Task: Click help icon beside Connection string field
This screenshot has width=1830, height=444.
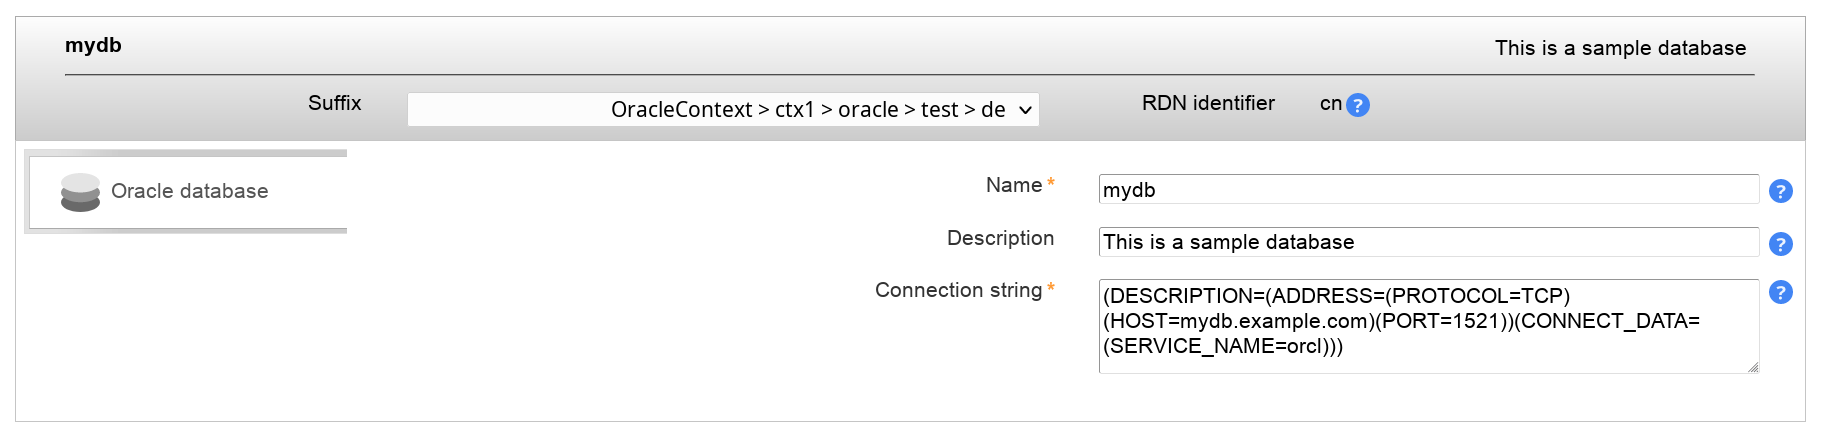Action: tap(1780, 292)
